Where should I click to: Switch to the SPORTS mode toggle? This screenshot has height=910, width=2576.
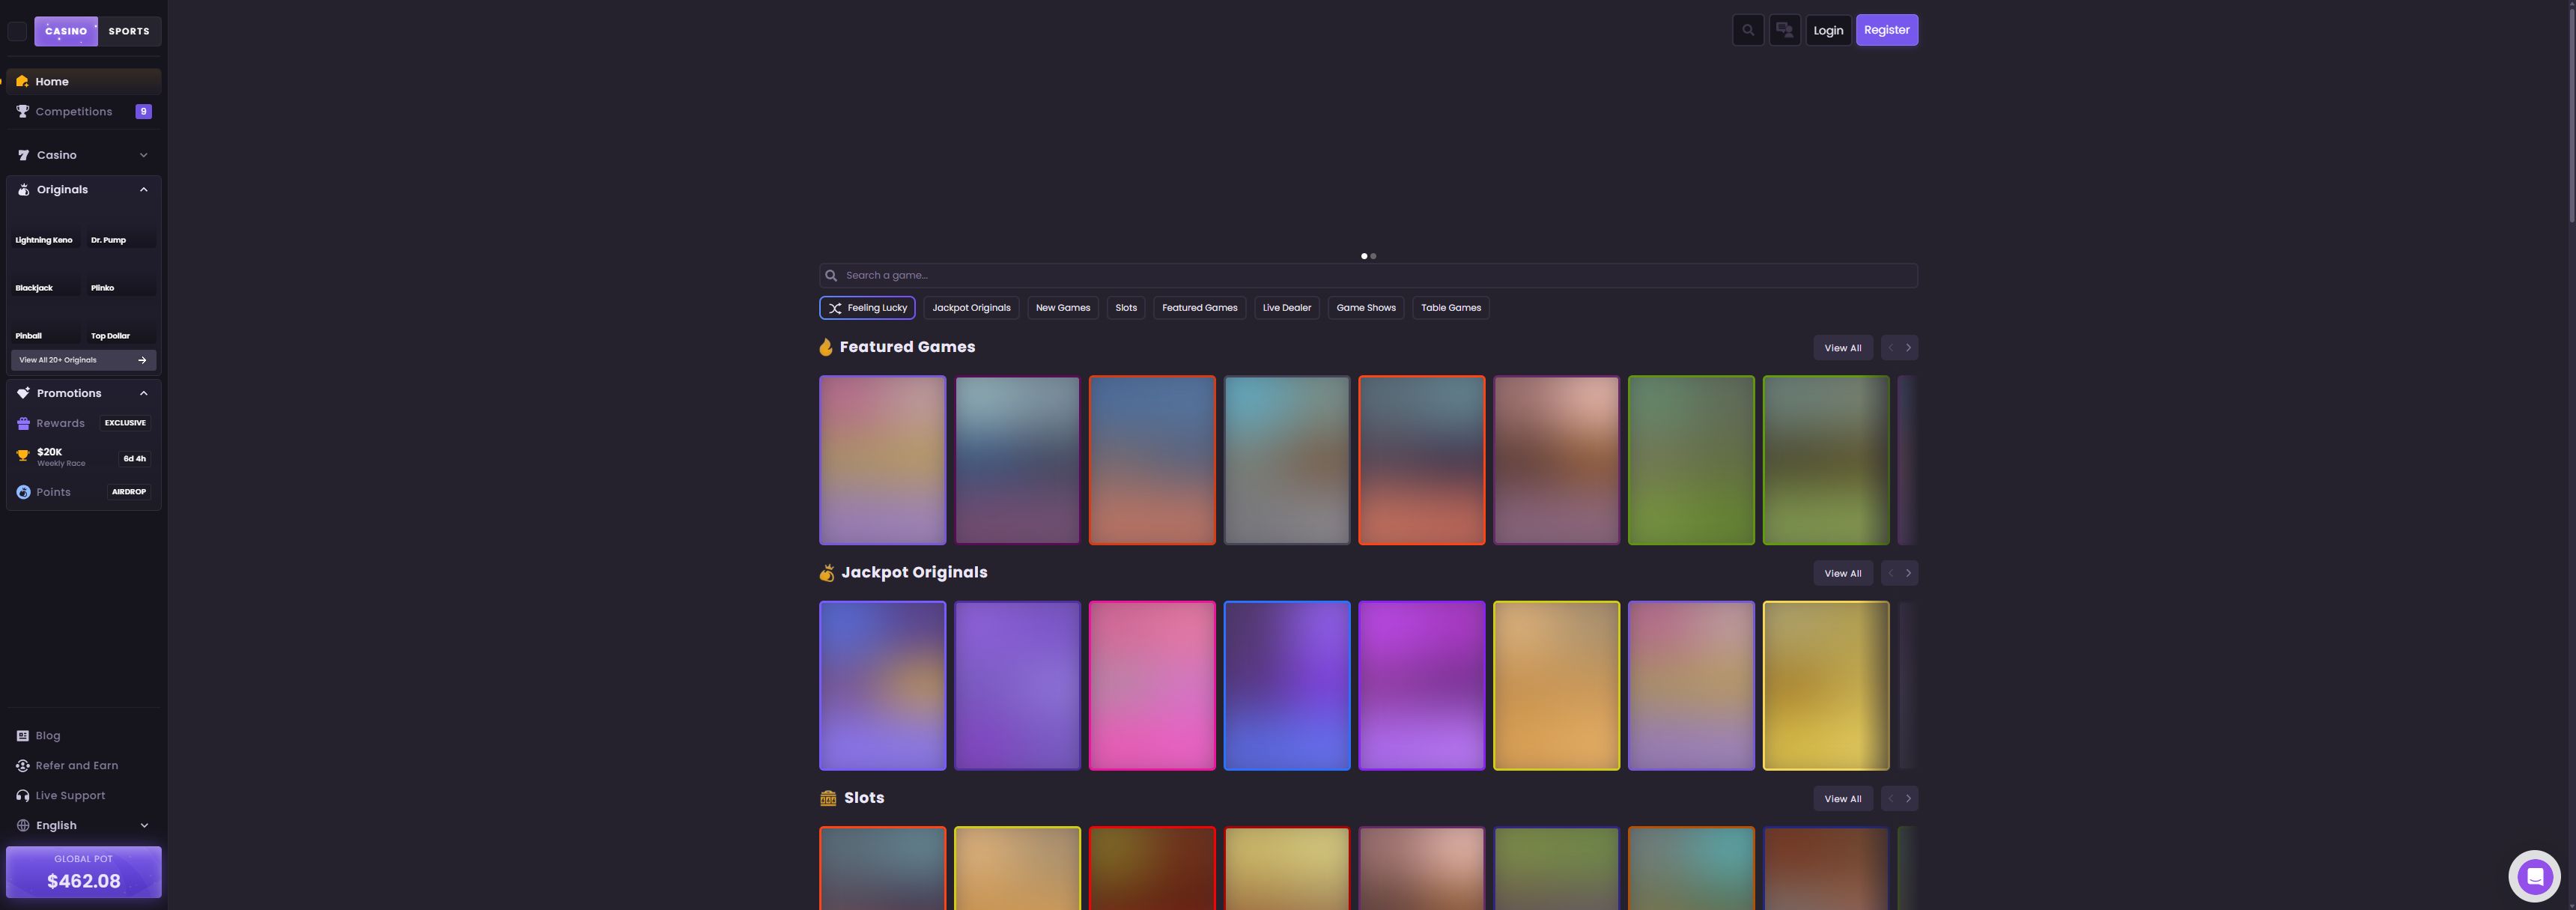point(129,31)
